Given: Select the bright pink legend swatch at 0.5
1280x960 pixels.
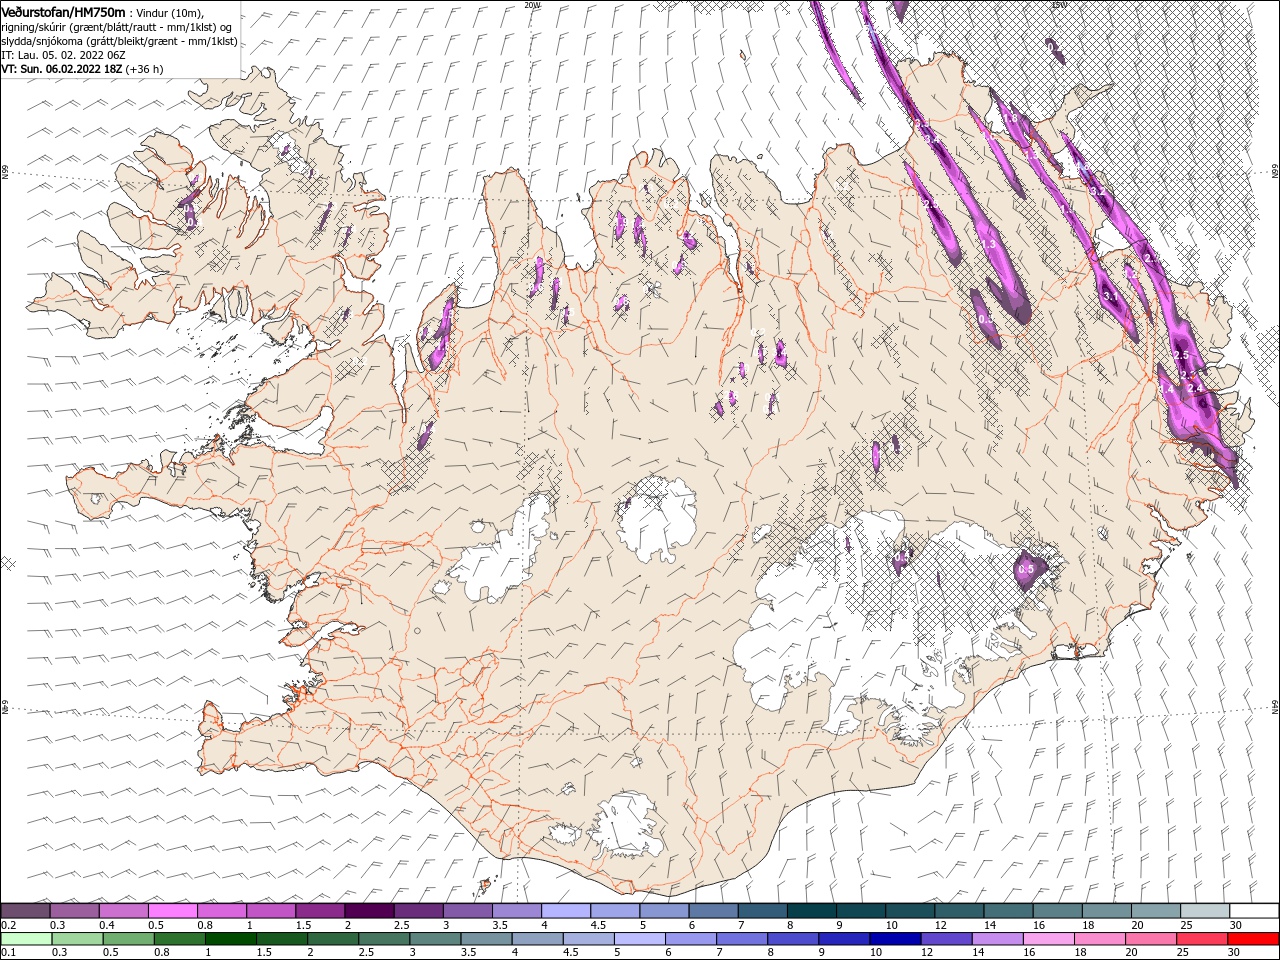Looking at the screenshot, I should (172, 911).
